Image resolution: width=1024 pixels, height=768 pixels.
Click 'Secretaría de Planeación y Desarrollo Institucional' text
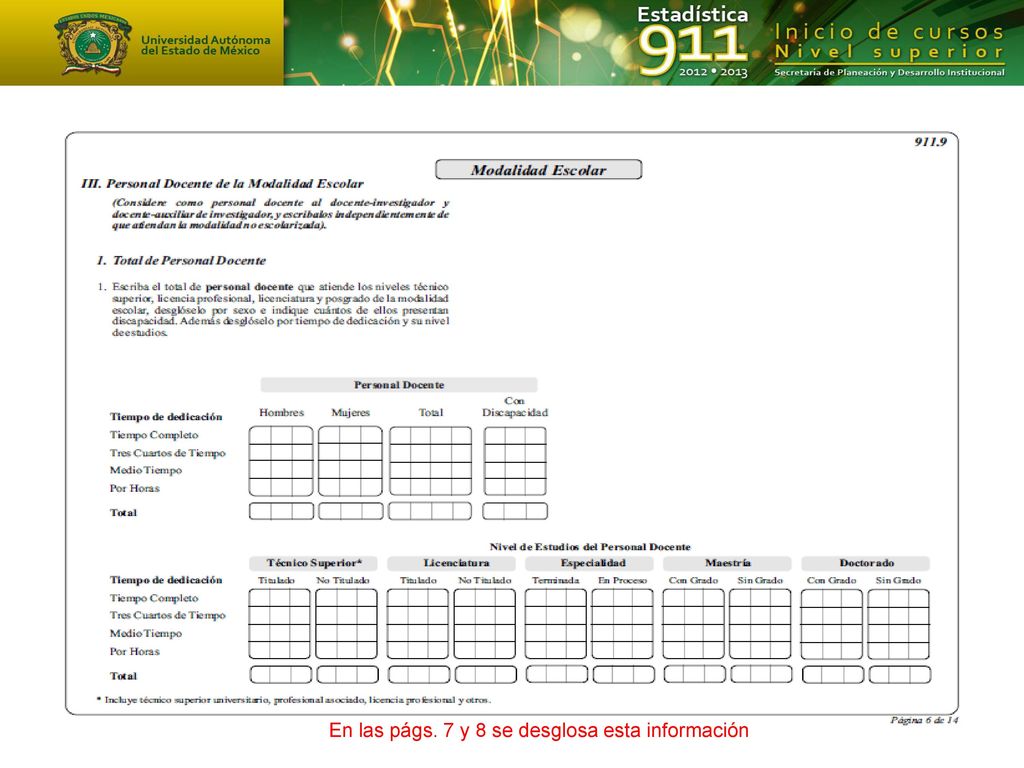point(889,72)
